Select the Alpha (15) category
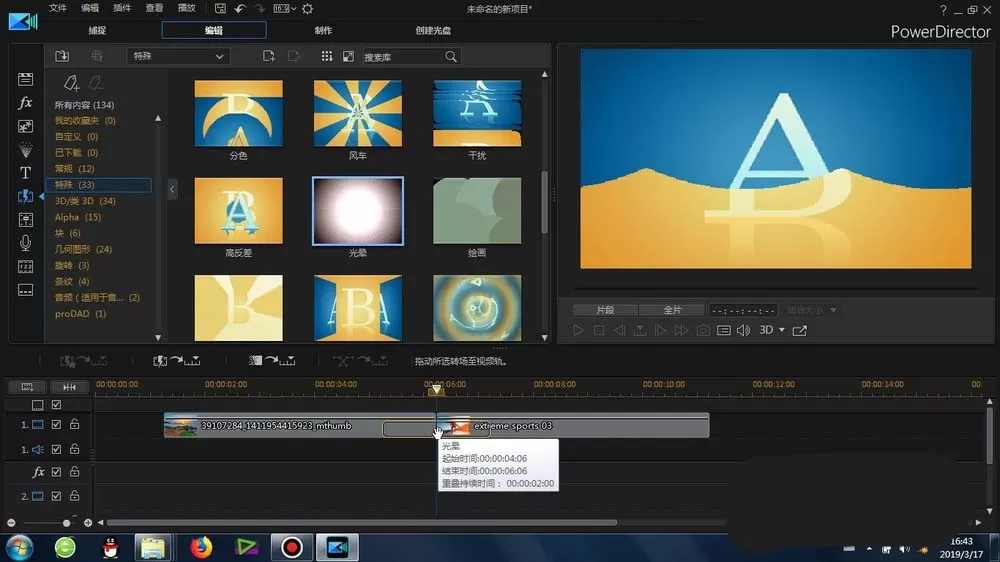 coord(78,217)
